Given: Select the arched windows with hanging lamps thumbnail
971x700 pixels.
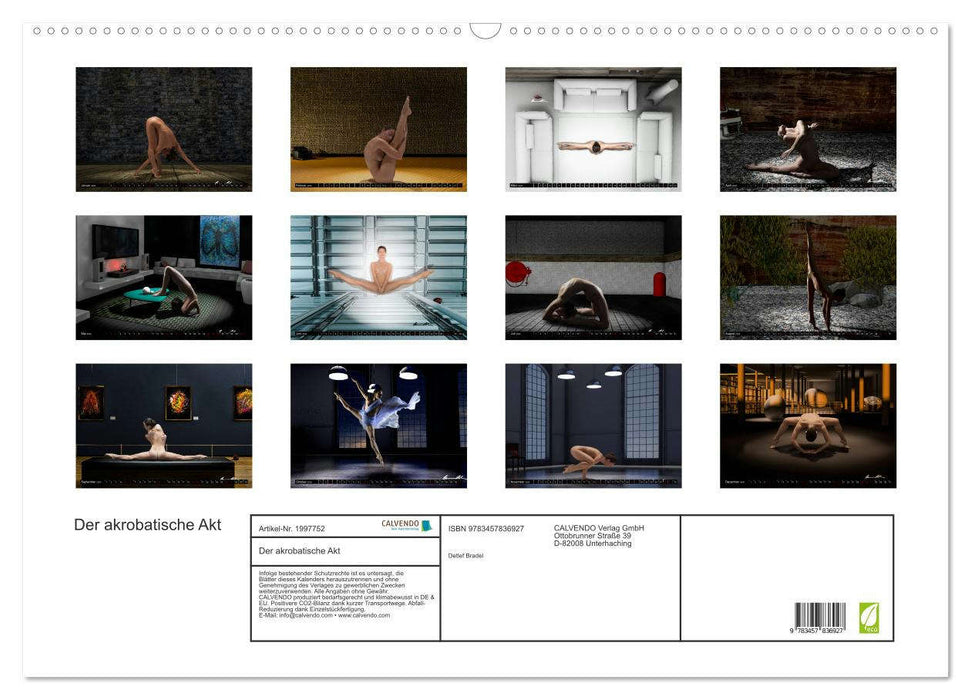Looking at the screenshot, I should click(x=593, y=425).
